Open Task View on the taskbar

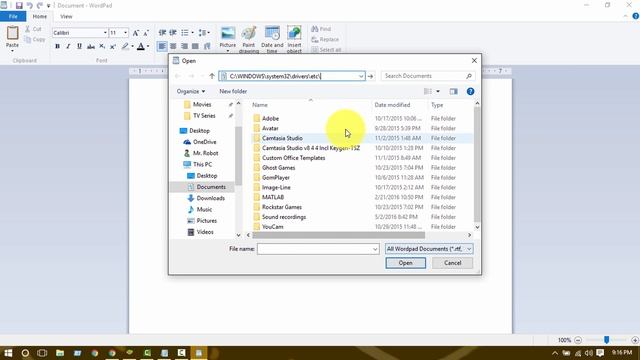click(42, 353)
